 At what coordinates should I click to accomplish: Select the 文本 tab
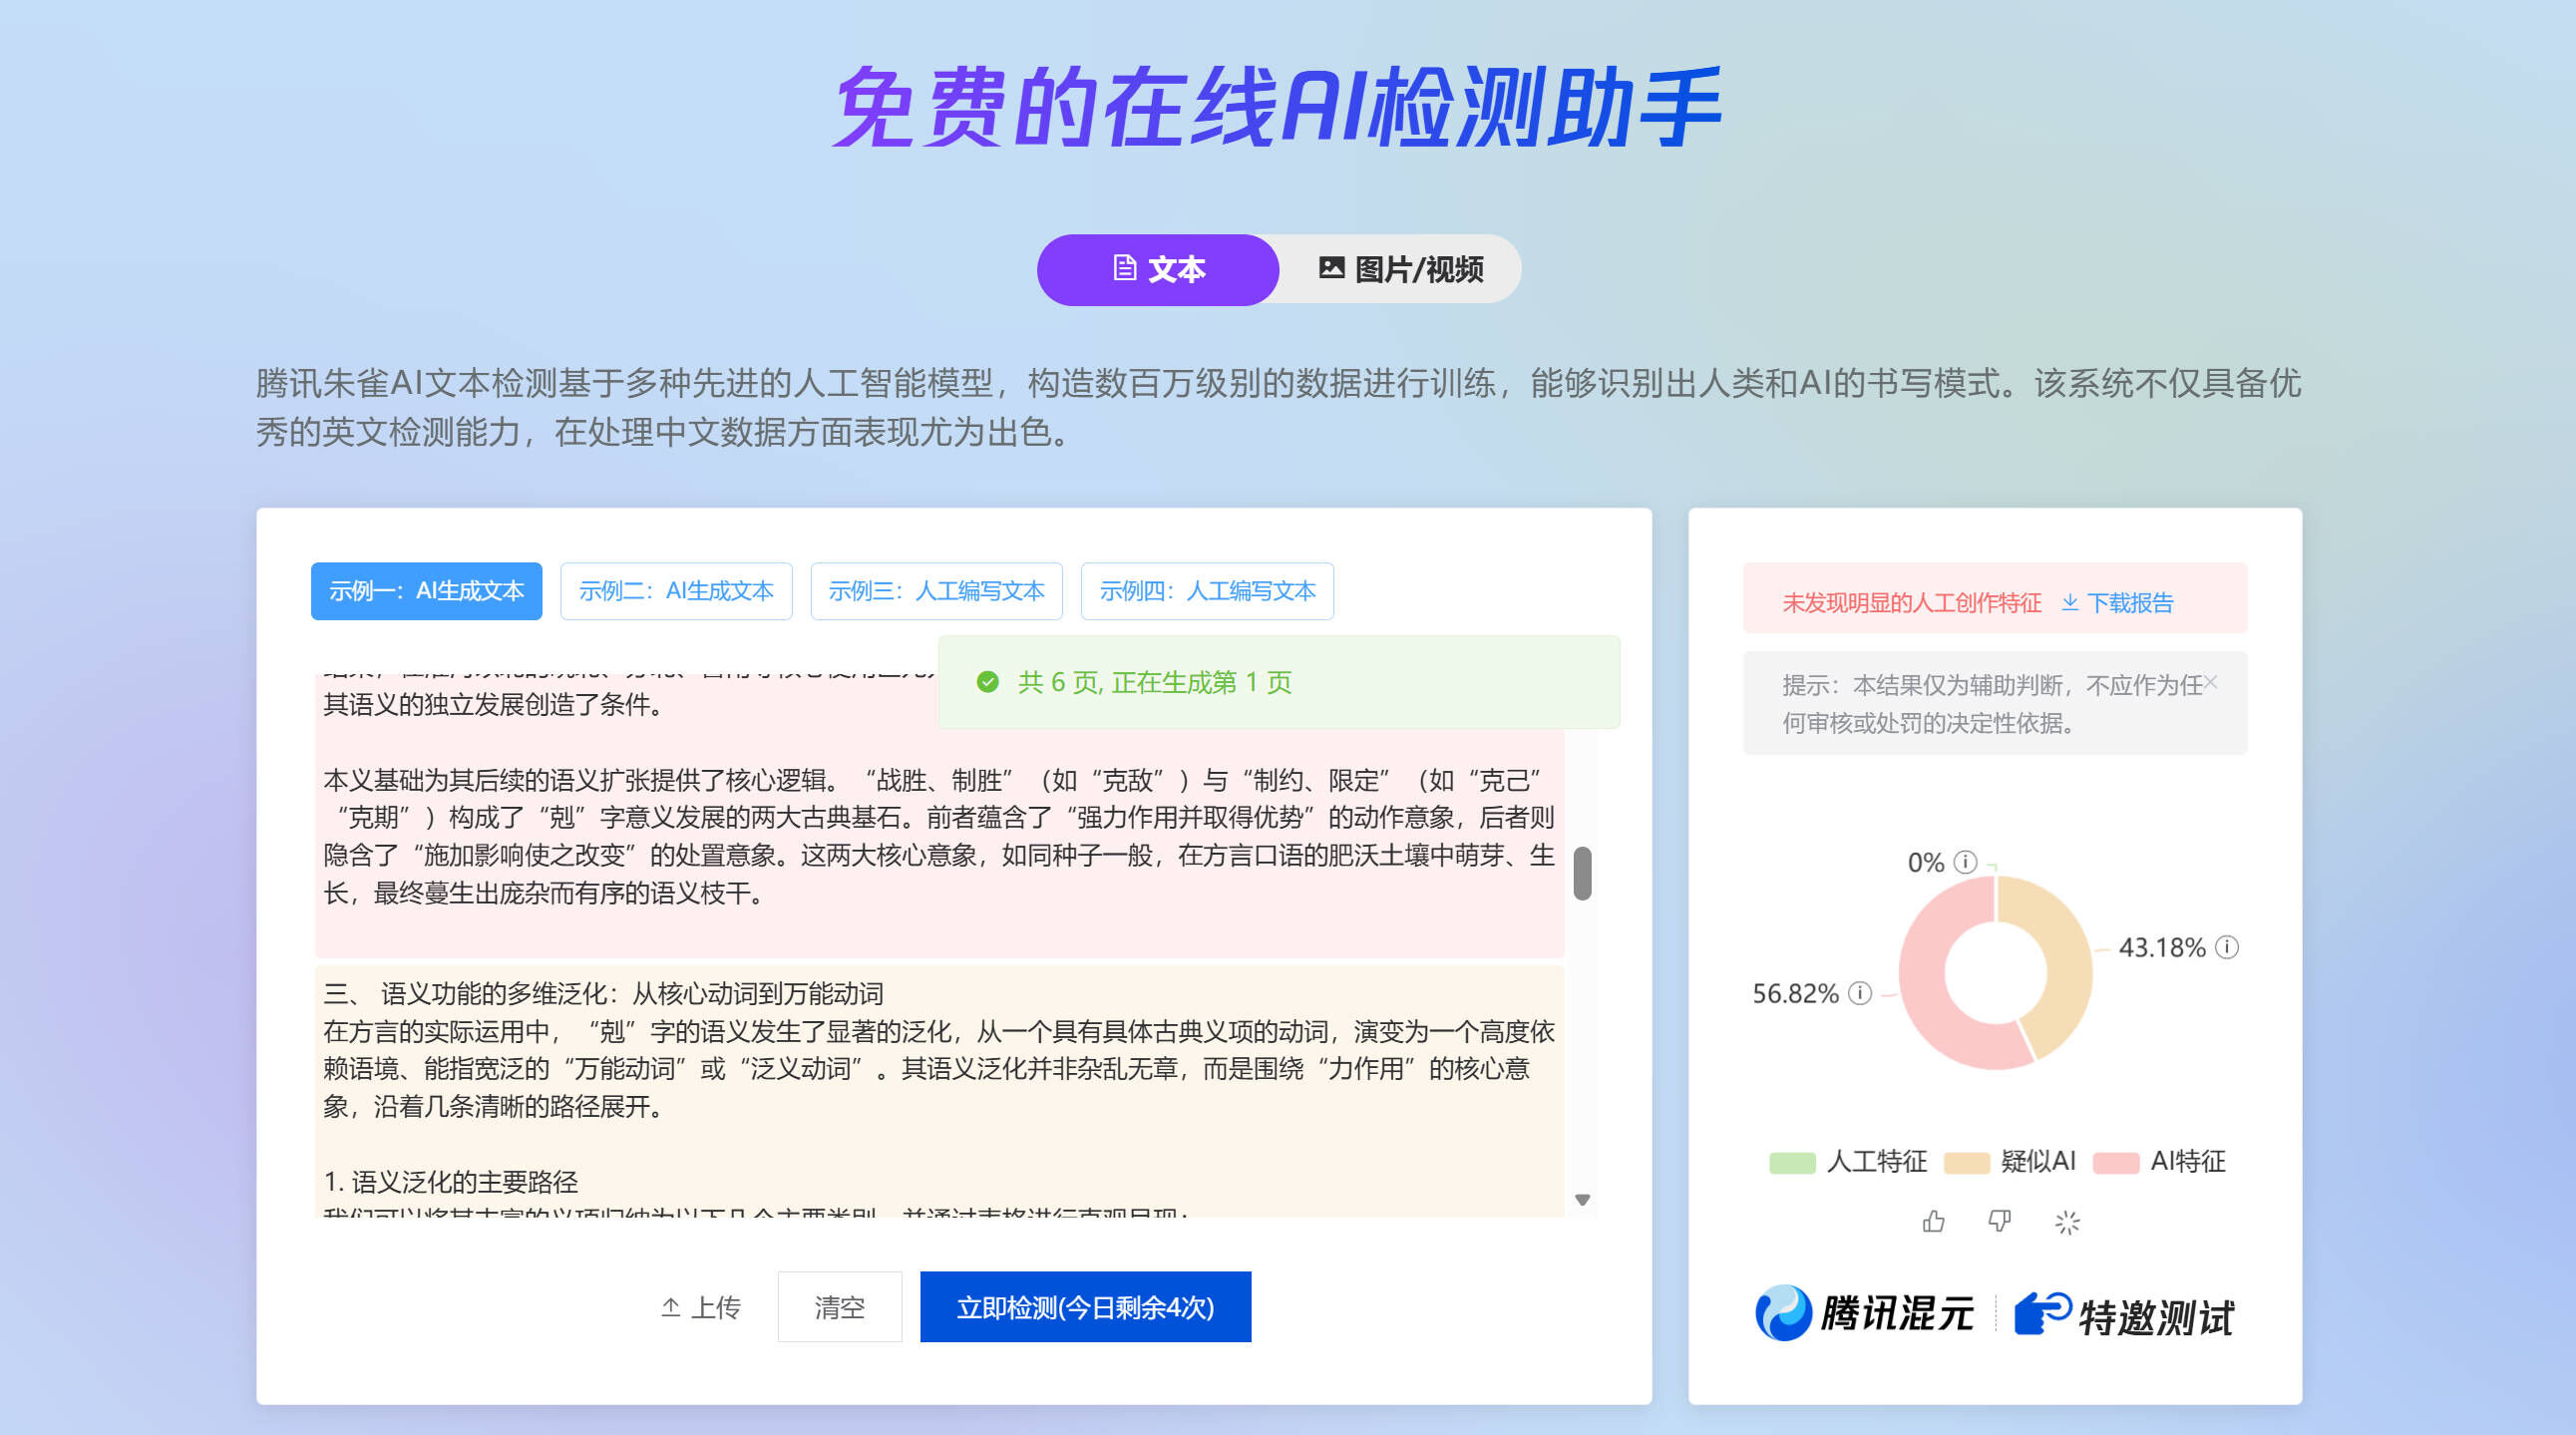coord(1160,269)
